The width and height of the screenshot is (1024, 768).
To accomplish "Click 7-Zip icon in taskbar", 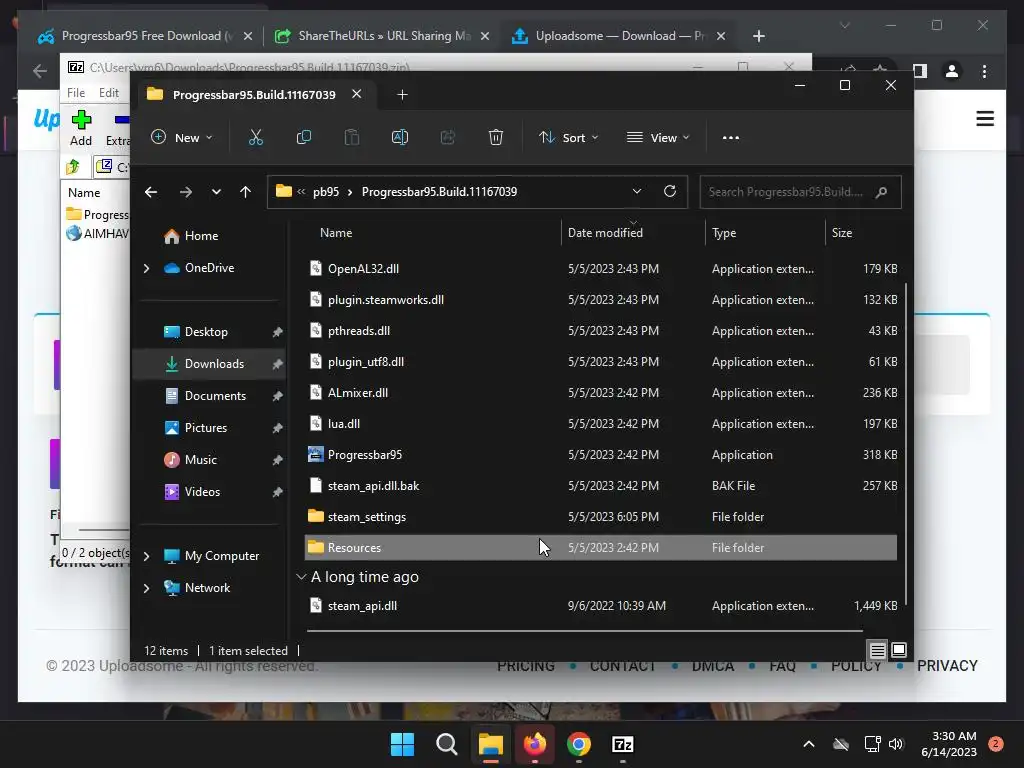I will pos(622,744).
